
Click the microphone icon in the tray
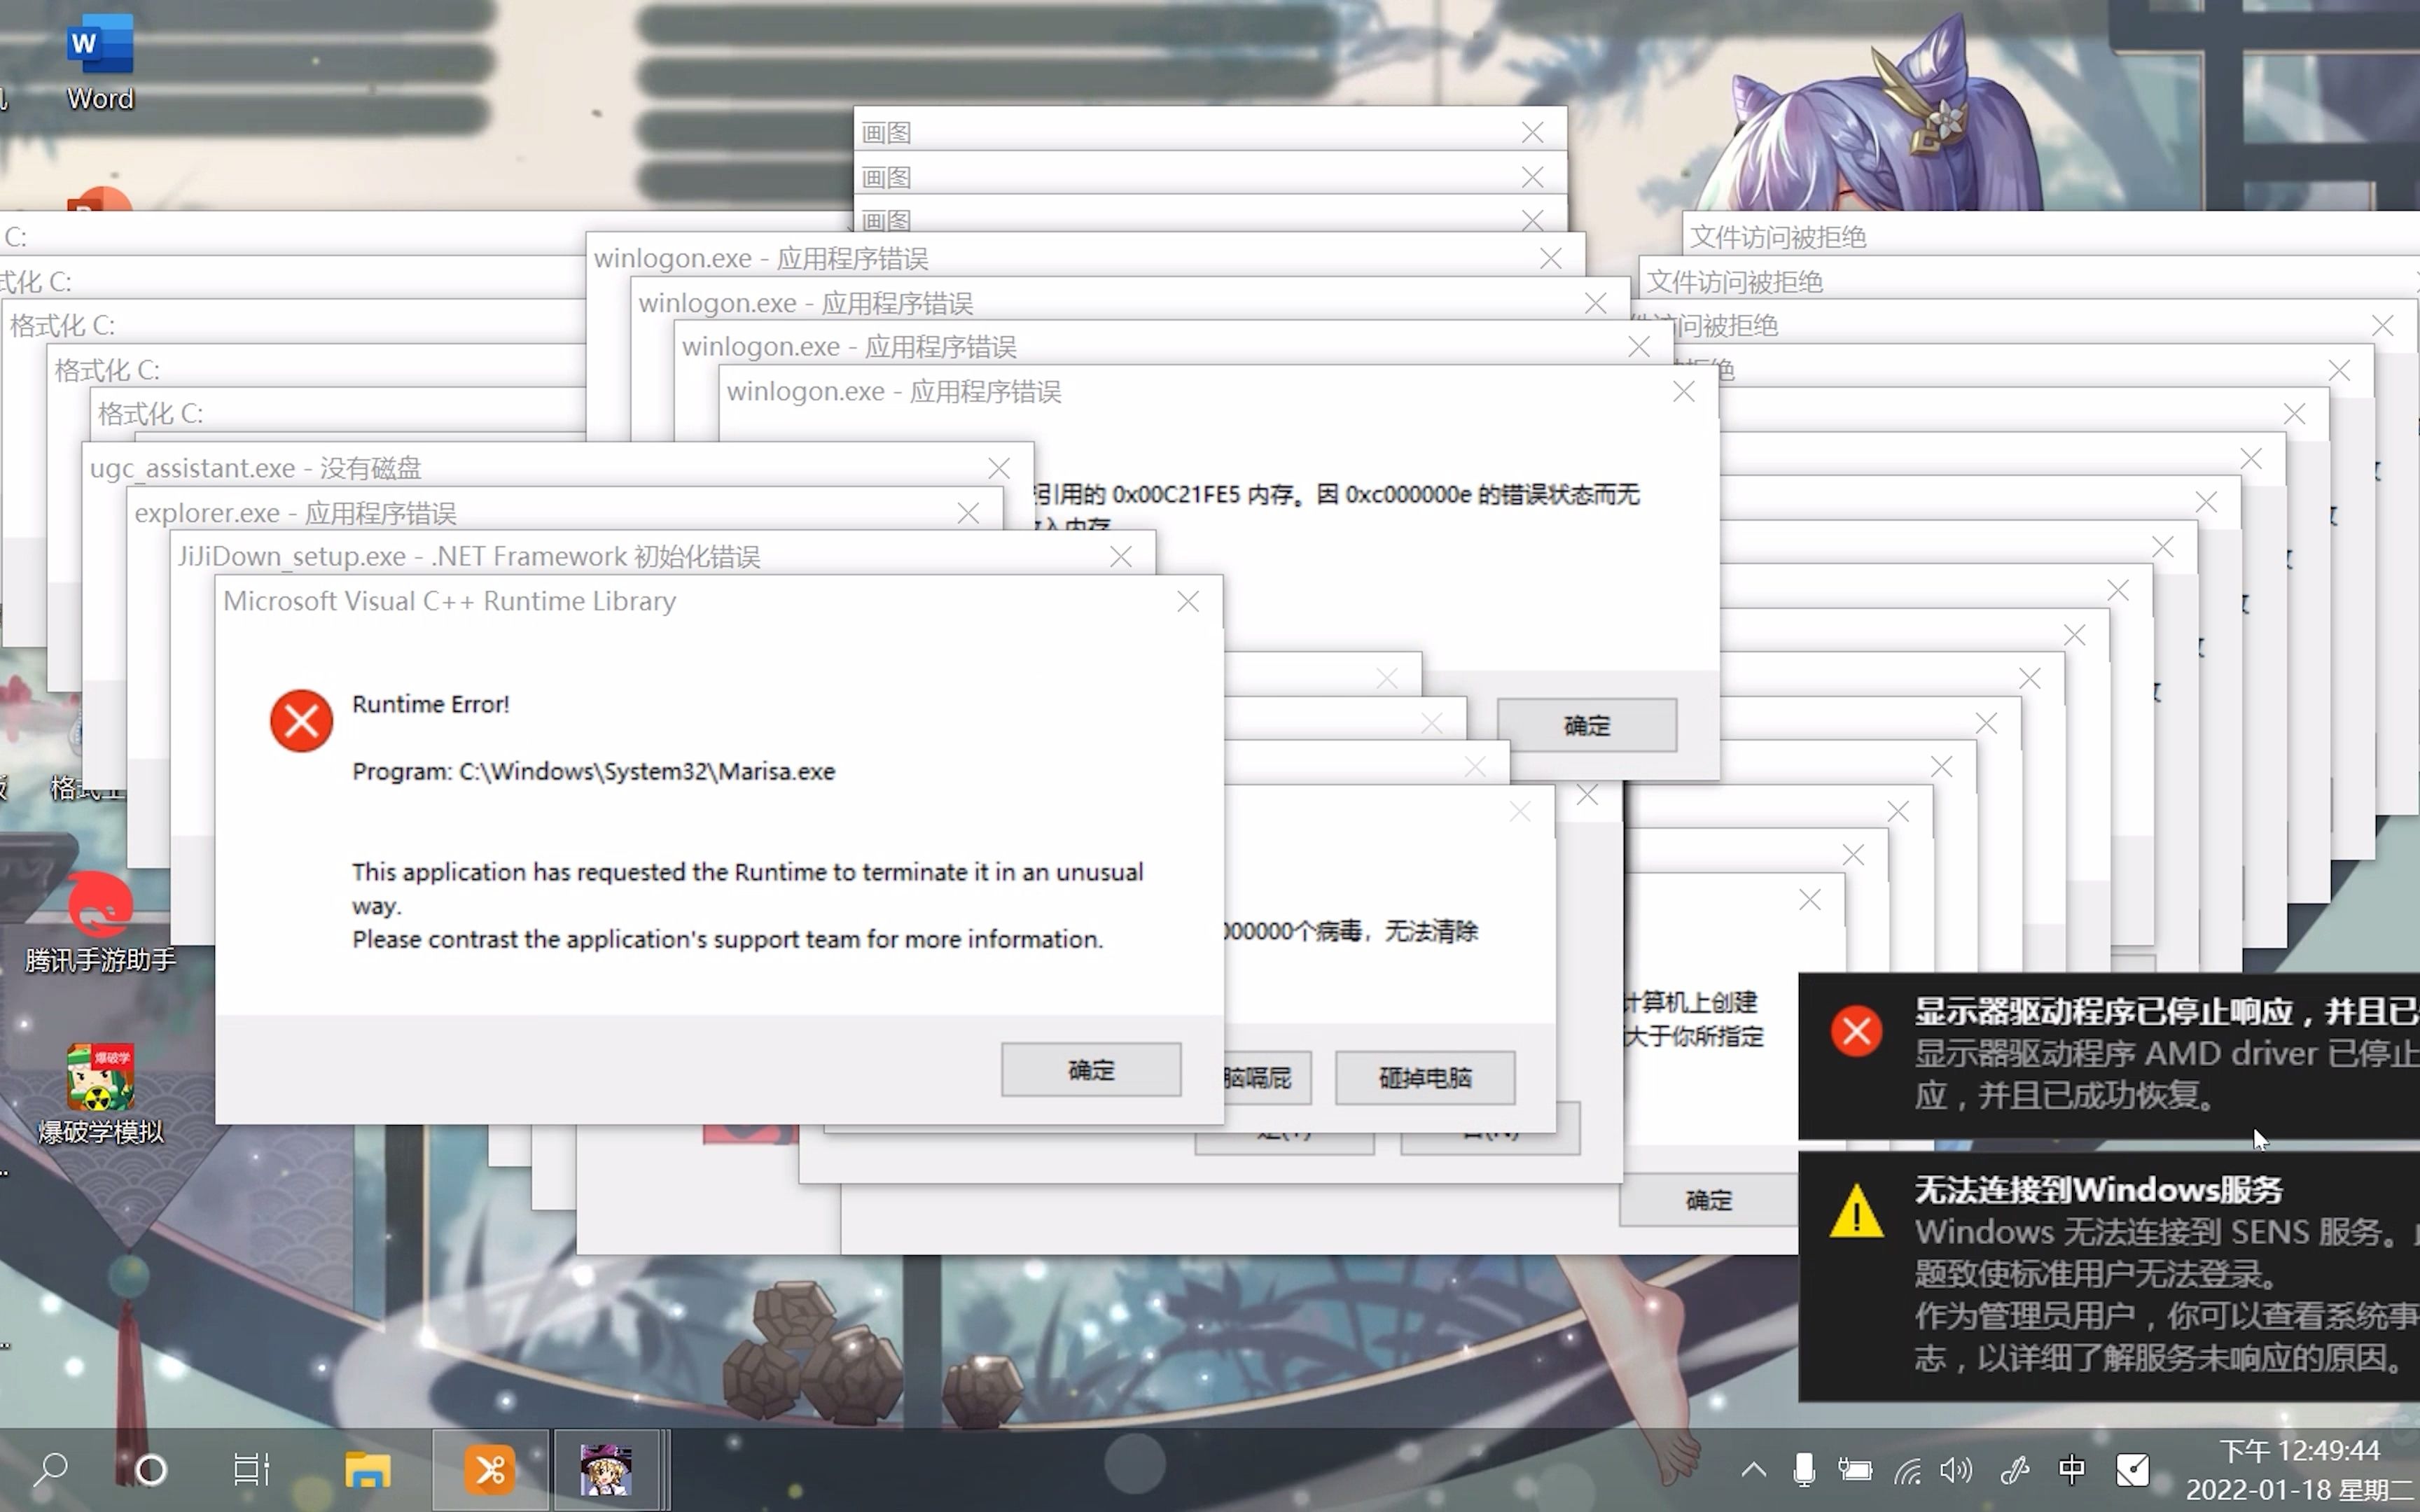(1805, 1470)
